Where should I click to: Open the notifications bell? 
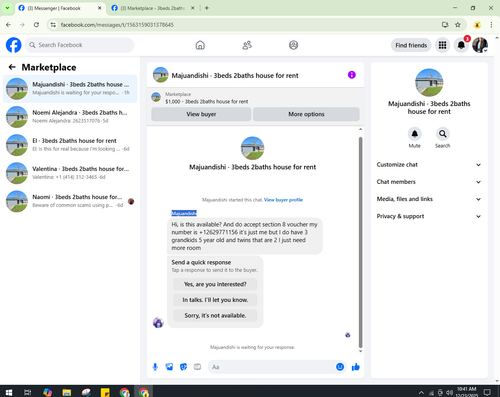click(x=461, y=45)
